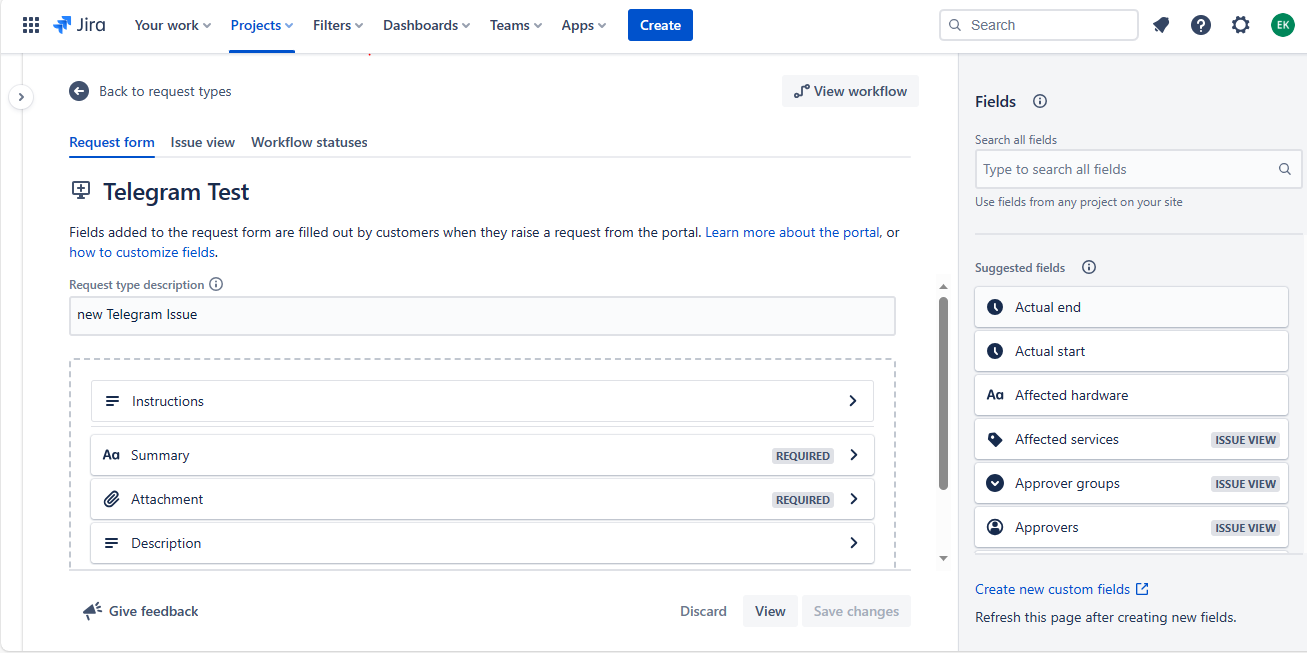Click the Jira logo
This screenshot has height=653, width=1307.
pos(79,25)
